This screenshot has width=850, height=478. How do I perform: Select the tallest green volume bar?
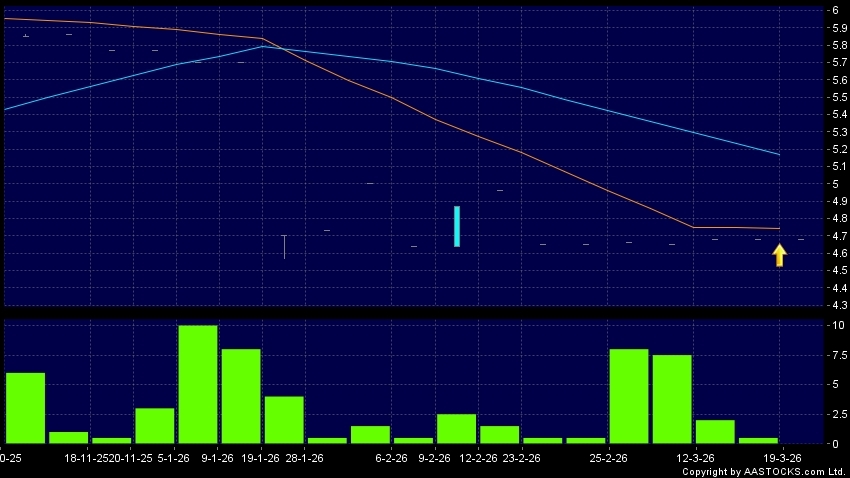(198, 384)
